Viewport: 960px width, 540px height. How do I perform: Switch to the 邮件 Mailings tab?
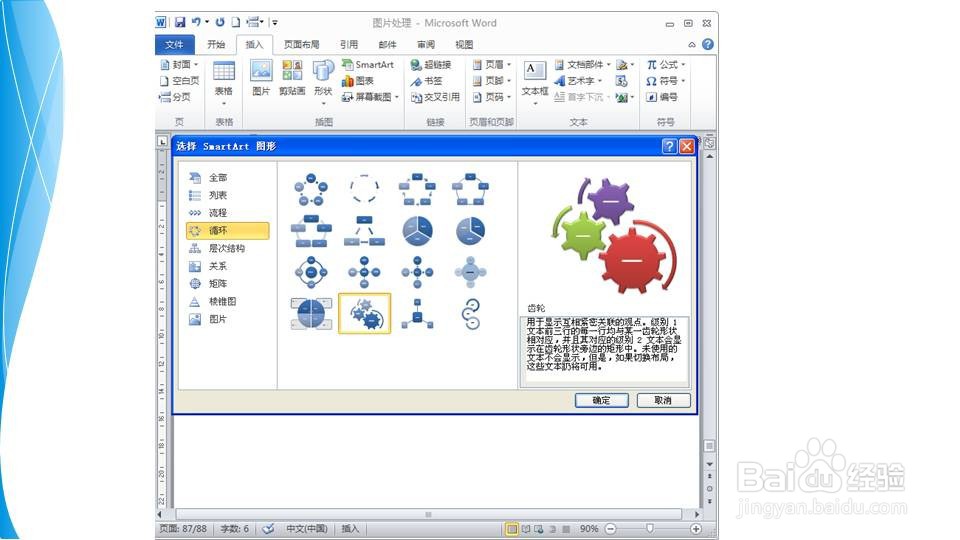click(388, 44)
